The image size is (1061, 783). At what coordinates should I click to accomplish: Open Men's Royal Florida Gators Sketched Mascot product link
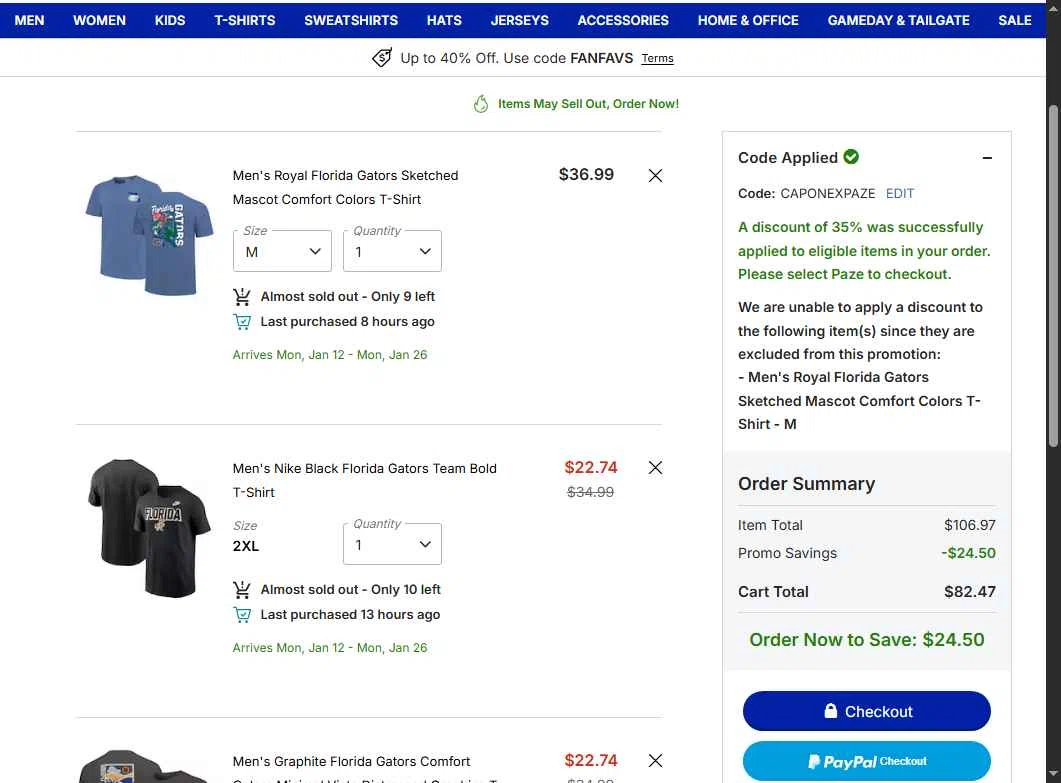(345, 187)
